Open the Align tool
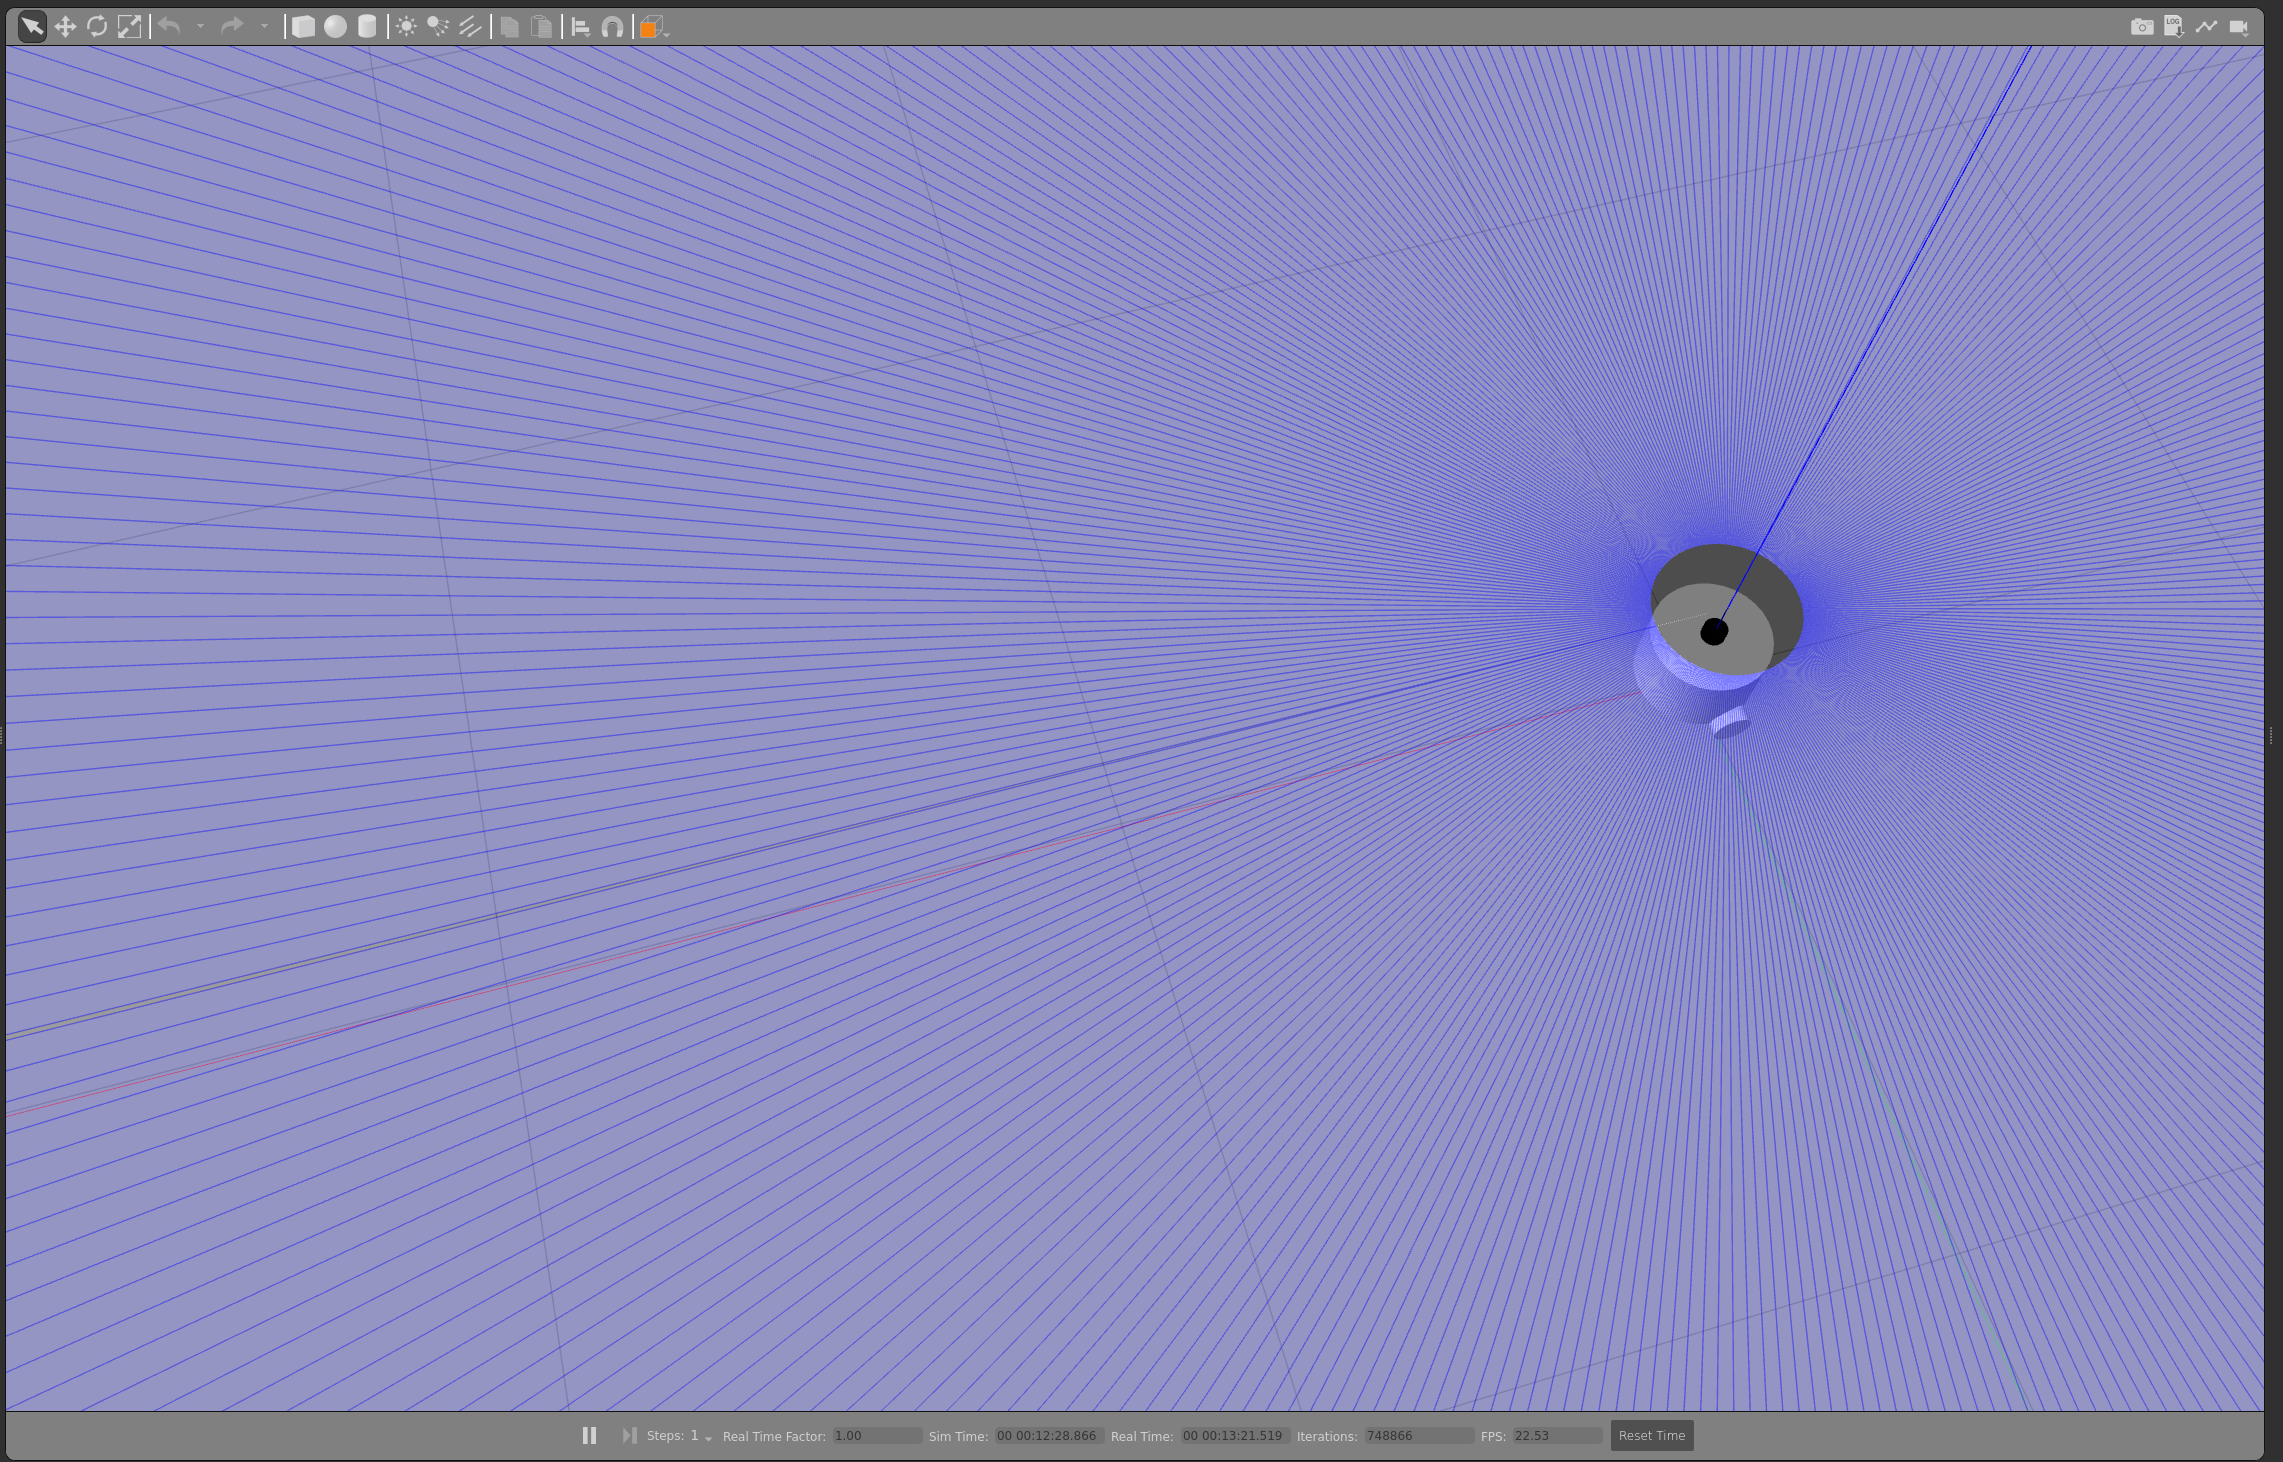 [x=580, y=27]
